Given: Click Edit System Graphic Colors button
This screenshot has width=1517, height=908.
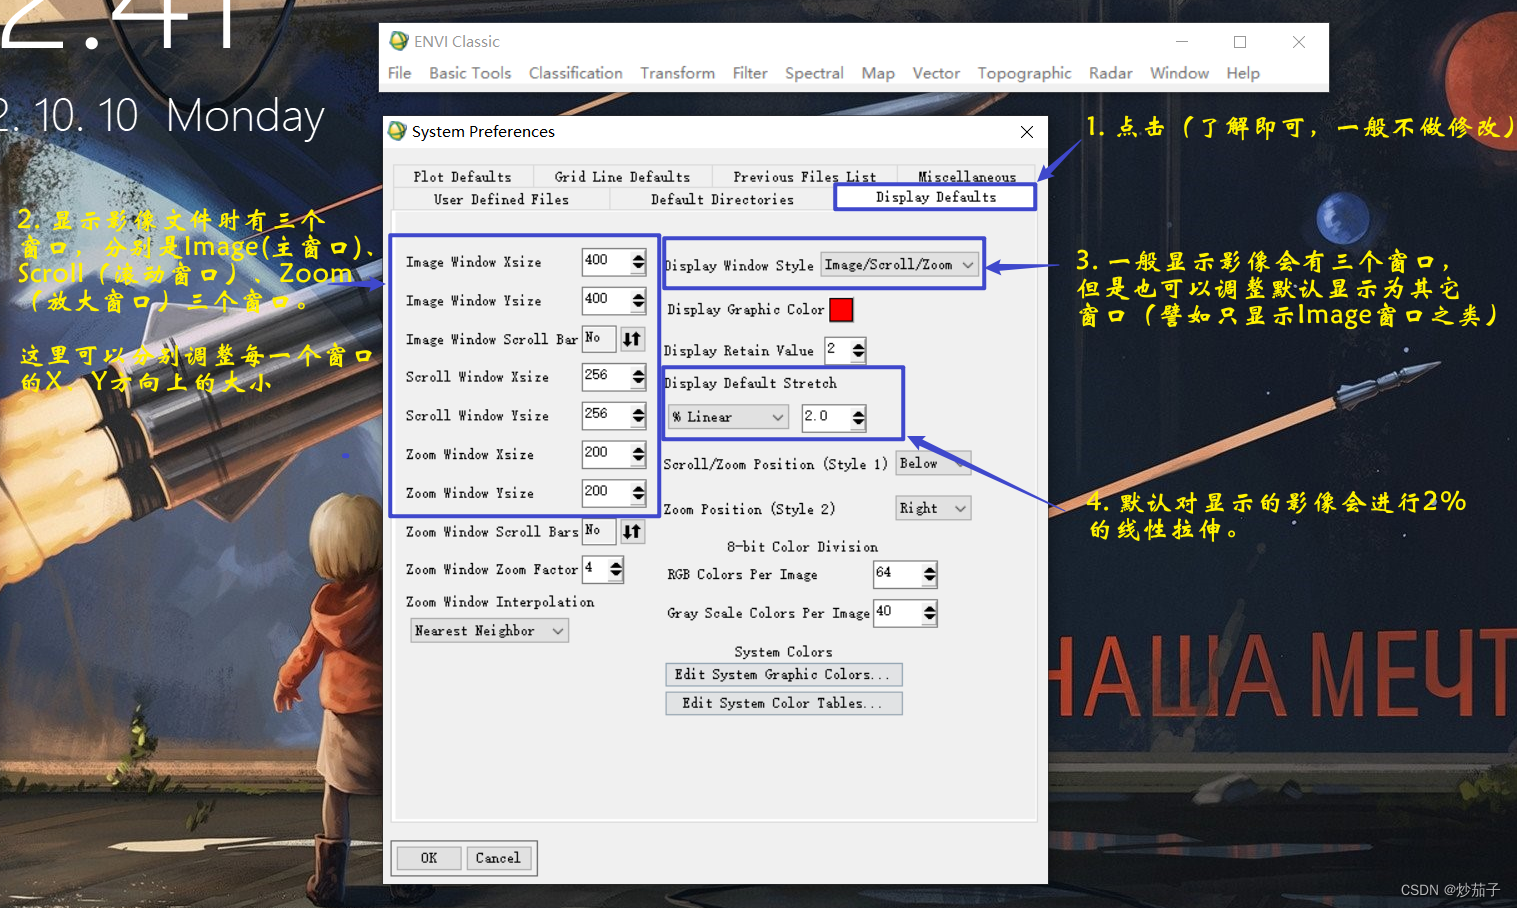Looking at the screenshot, I should (784, 674).
